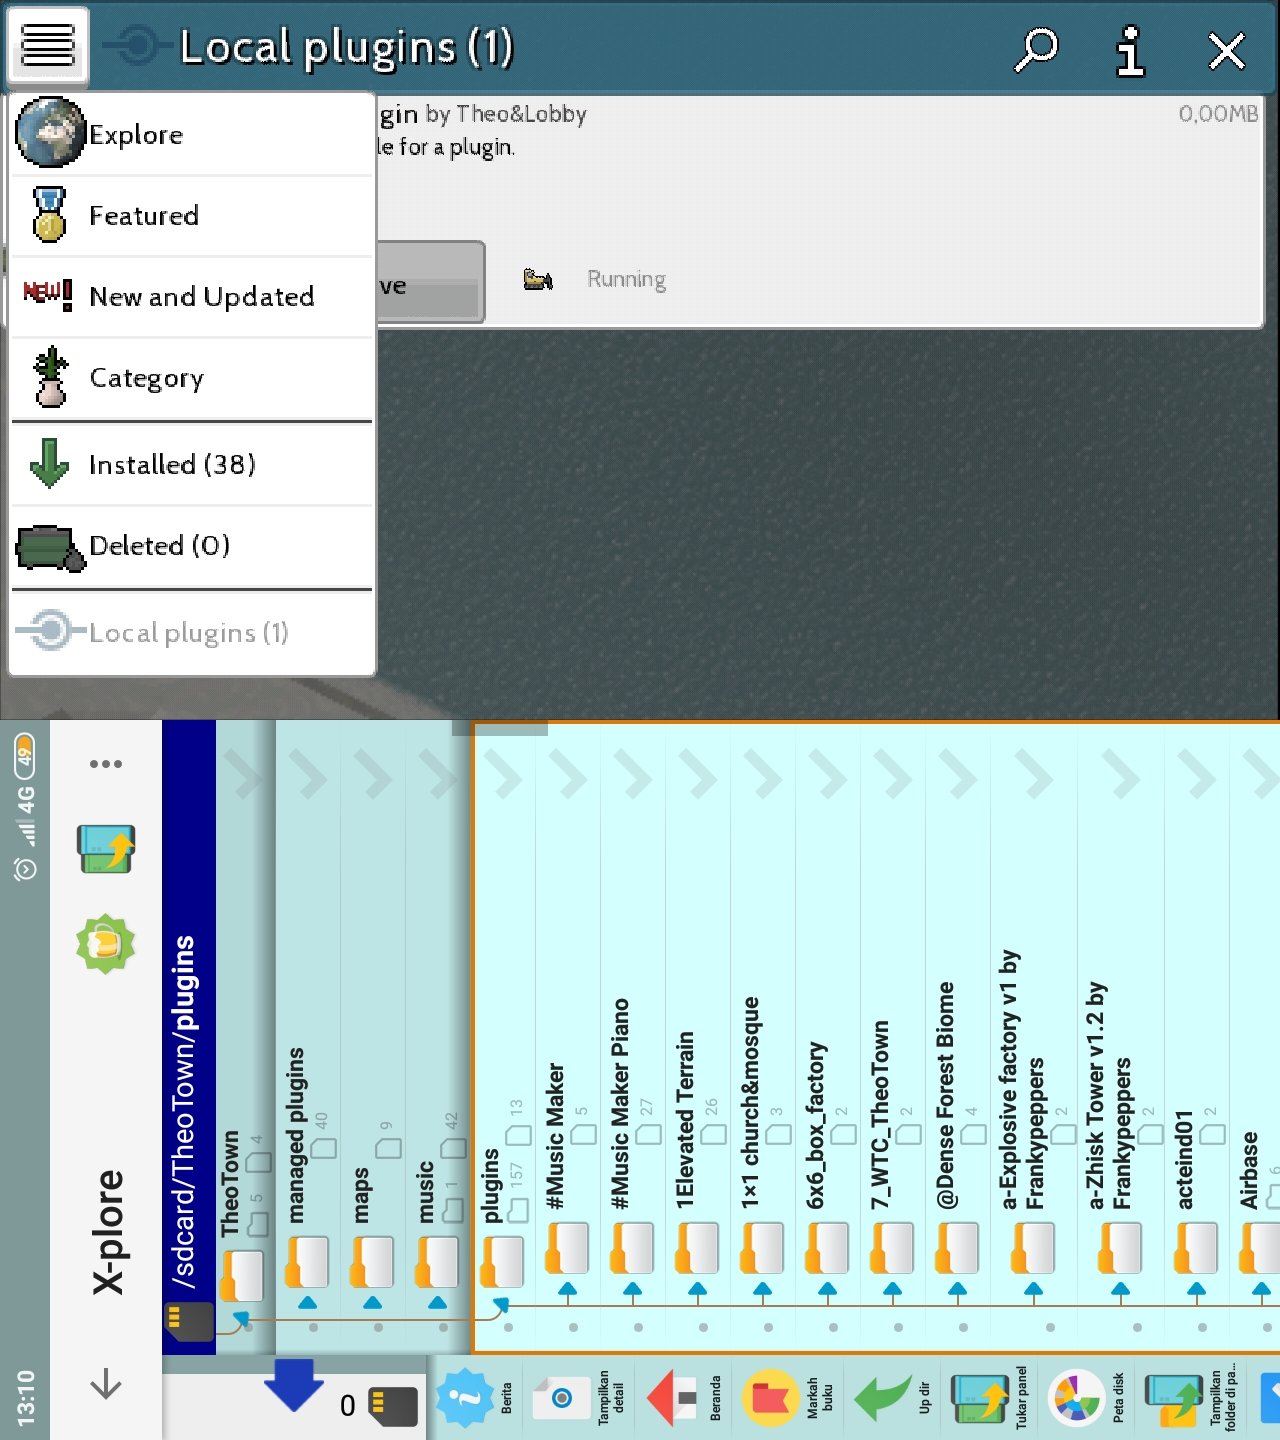Image resolution: width=1280 pixels, height=1440 pixels.
Task: Open the plugins folder row
Action: point(505,1037)
